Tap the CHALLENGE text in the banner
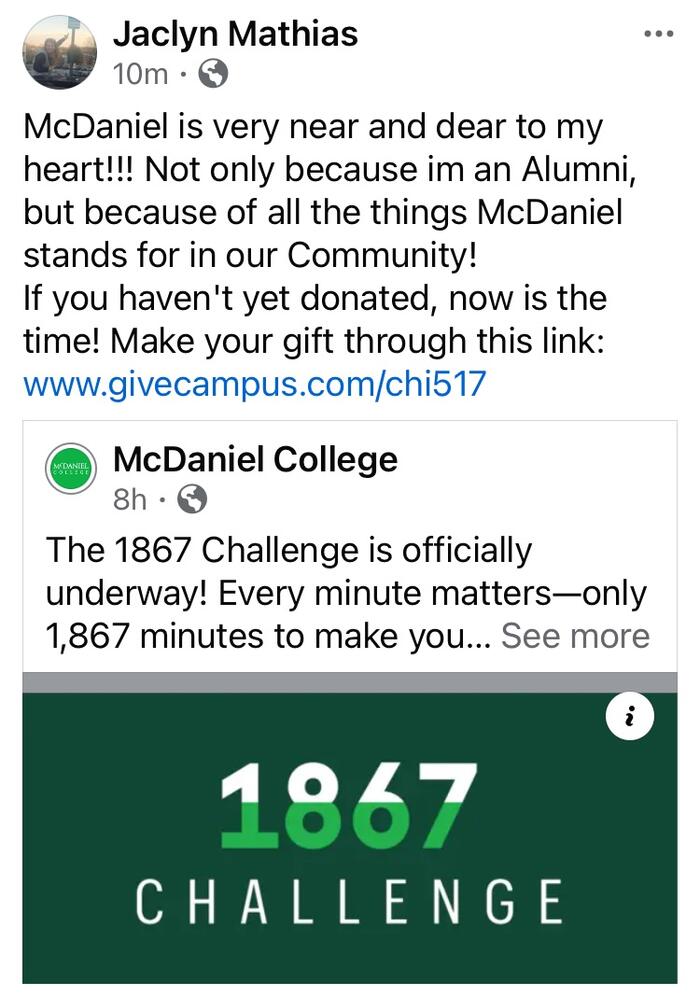This screenshot has height=996, width=700. (x=349, y=901)
